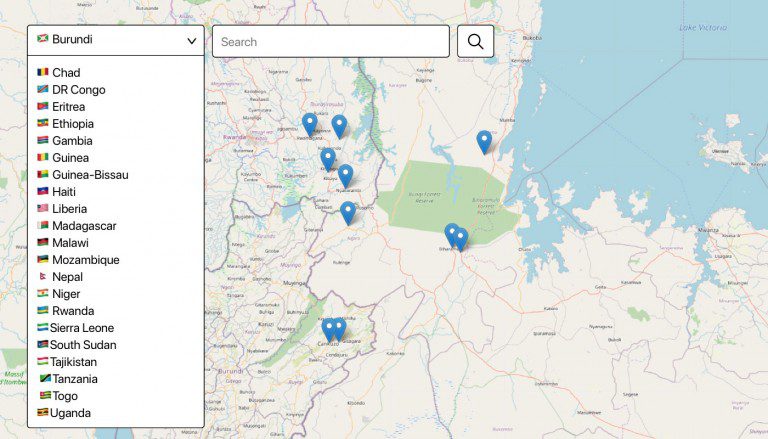
Task: Select Malawi in the country list
Action: [x=63, y=243]
